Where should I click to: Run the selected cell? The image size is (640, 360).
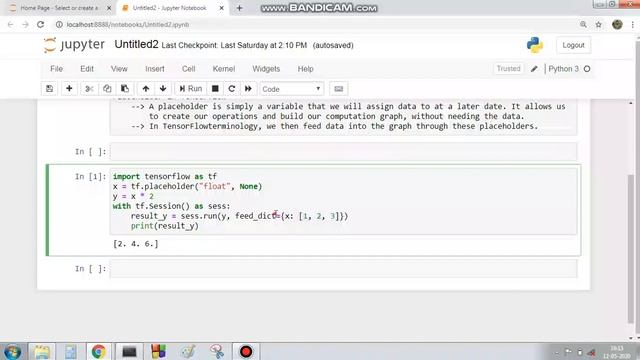pos(191,89)
